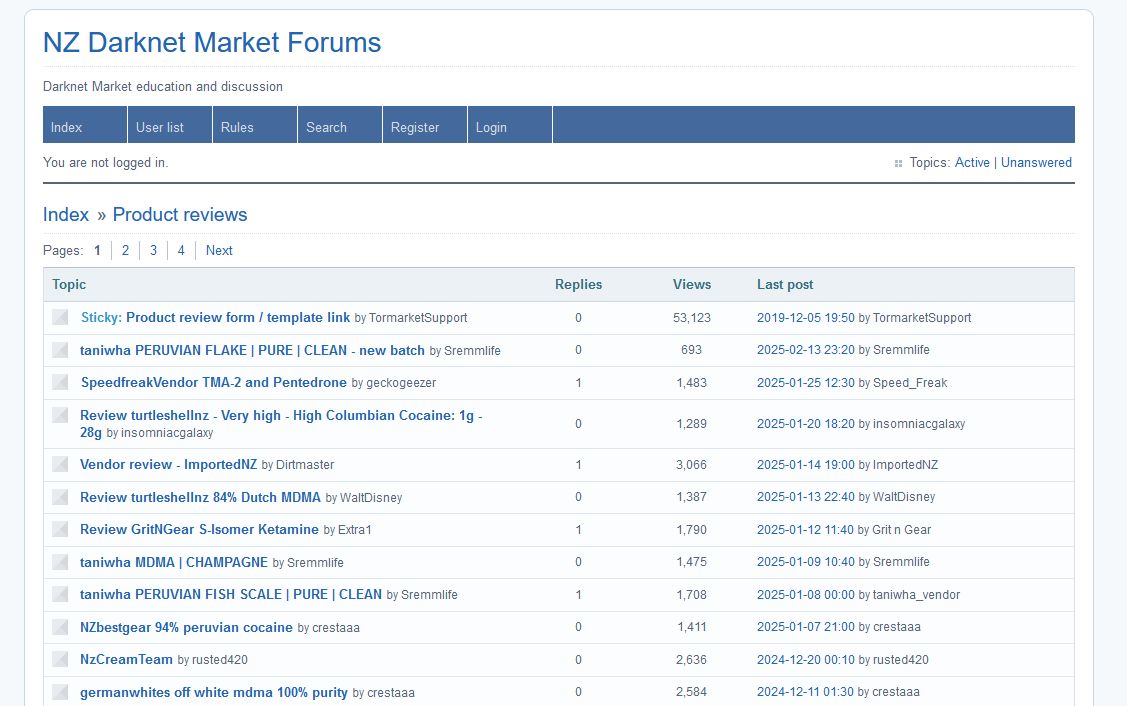Open SpeedfreakVendor TMA-2 and Pentedrone topic

coord(213,382)
